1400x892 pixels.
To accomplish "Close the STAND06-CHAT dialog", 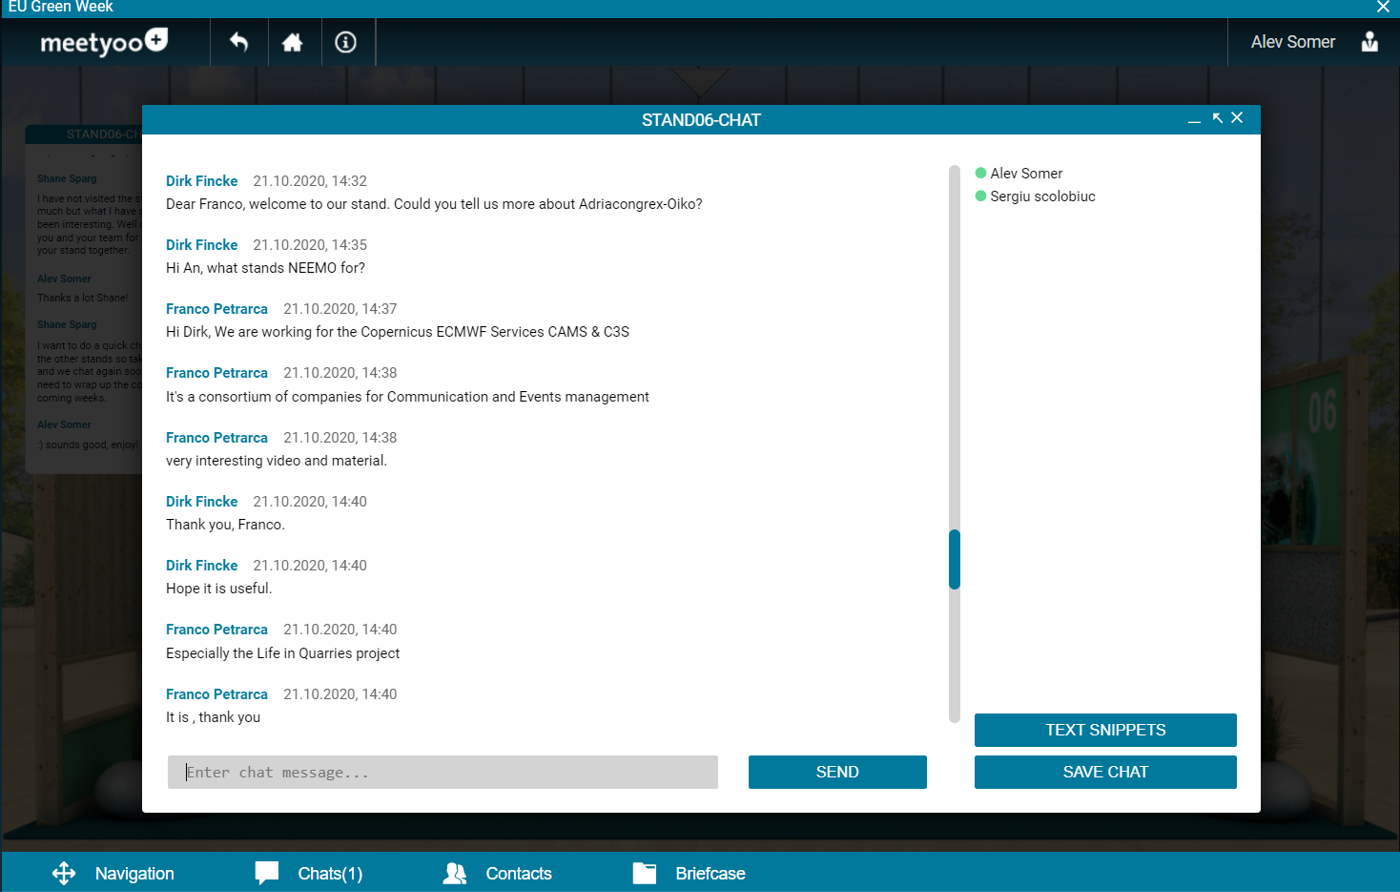I will point(1237,118).
